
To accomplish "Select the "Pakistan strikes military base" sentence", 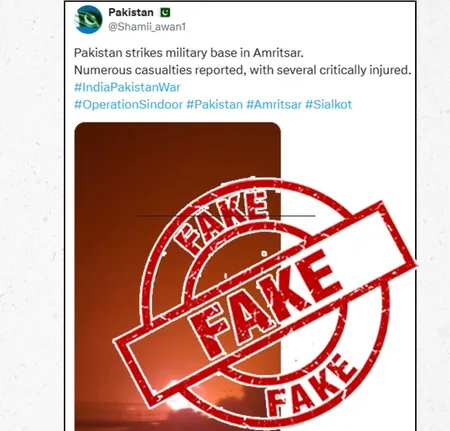I will point(189,53).
